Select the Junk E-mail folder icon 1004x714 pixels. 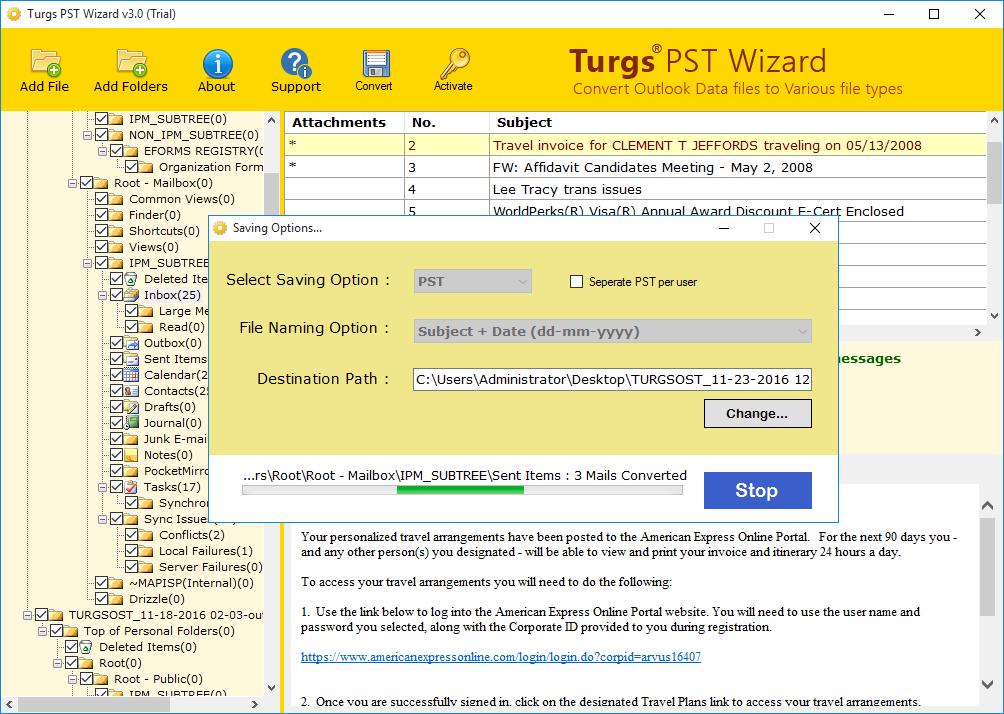tap(131, 439)
